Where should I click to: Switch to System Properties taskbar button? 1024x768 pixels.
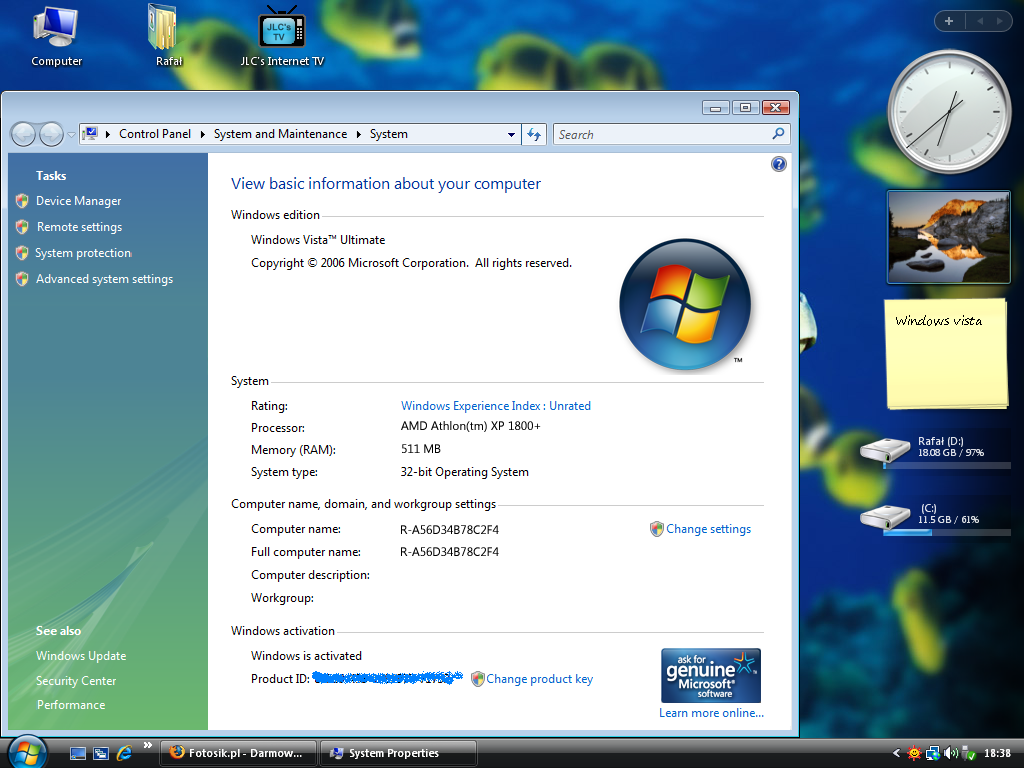click(x=398, y=753)
